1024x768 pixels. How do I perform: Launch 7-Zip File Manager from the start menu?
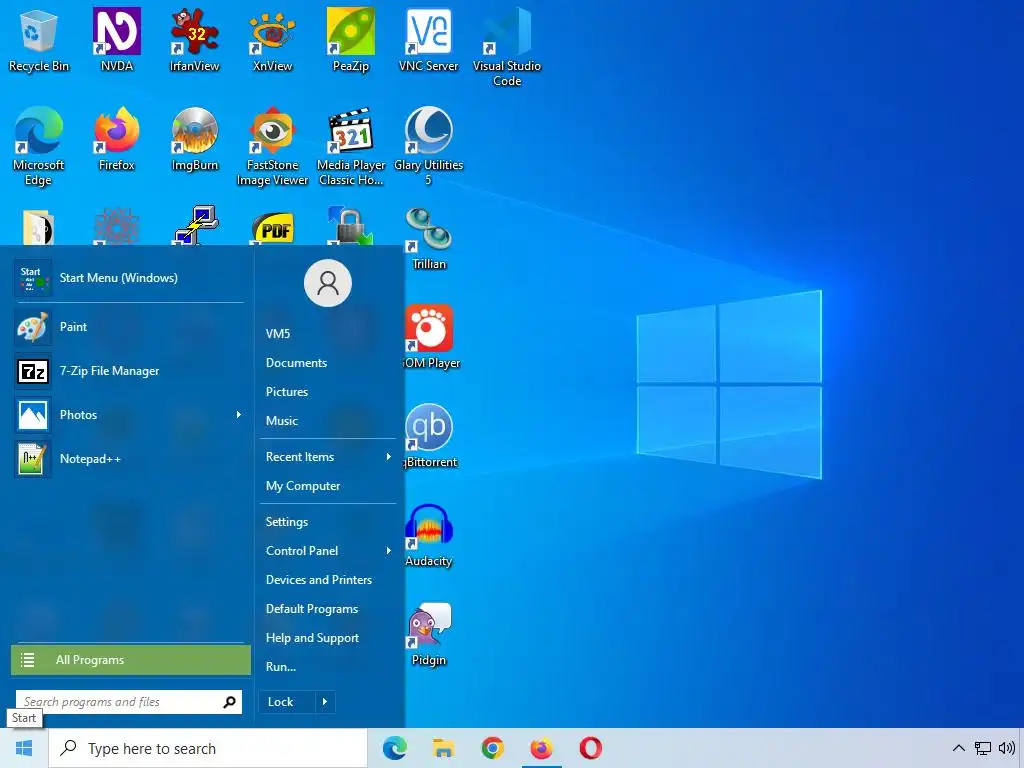click(x=129, y=371)
